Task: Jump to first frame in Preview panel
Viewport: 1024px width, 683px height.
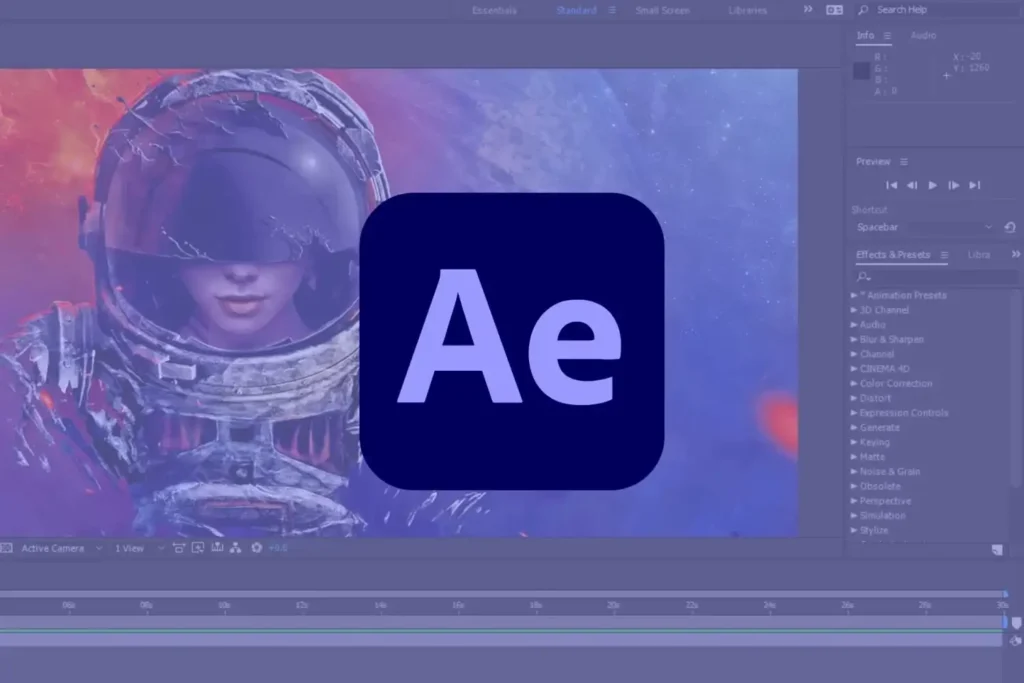Action: coord(891,185)
